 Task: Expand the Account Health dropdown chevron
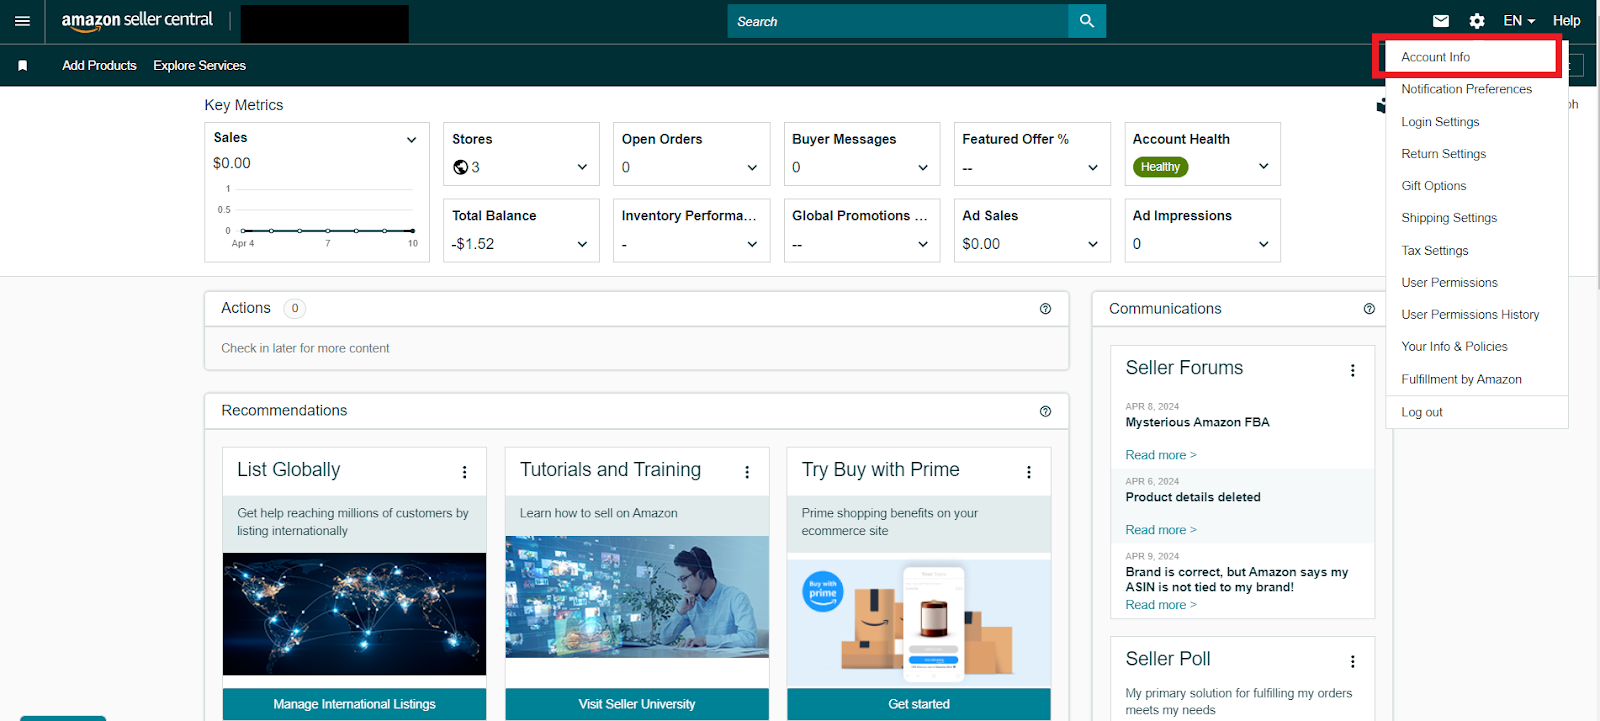point(1263,166)
